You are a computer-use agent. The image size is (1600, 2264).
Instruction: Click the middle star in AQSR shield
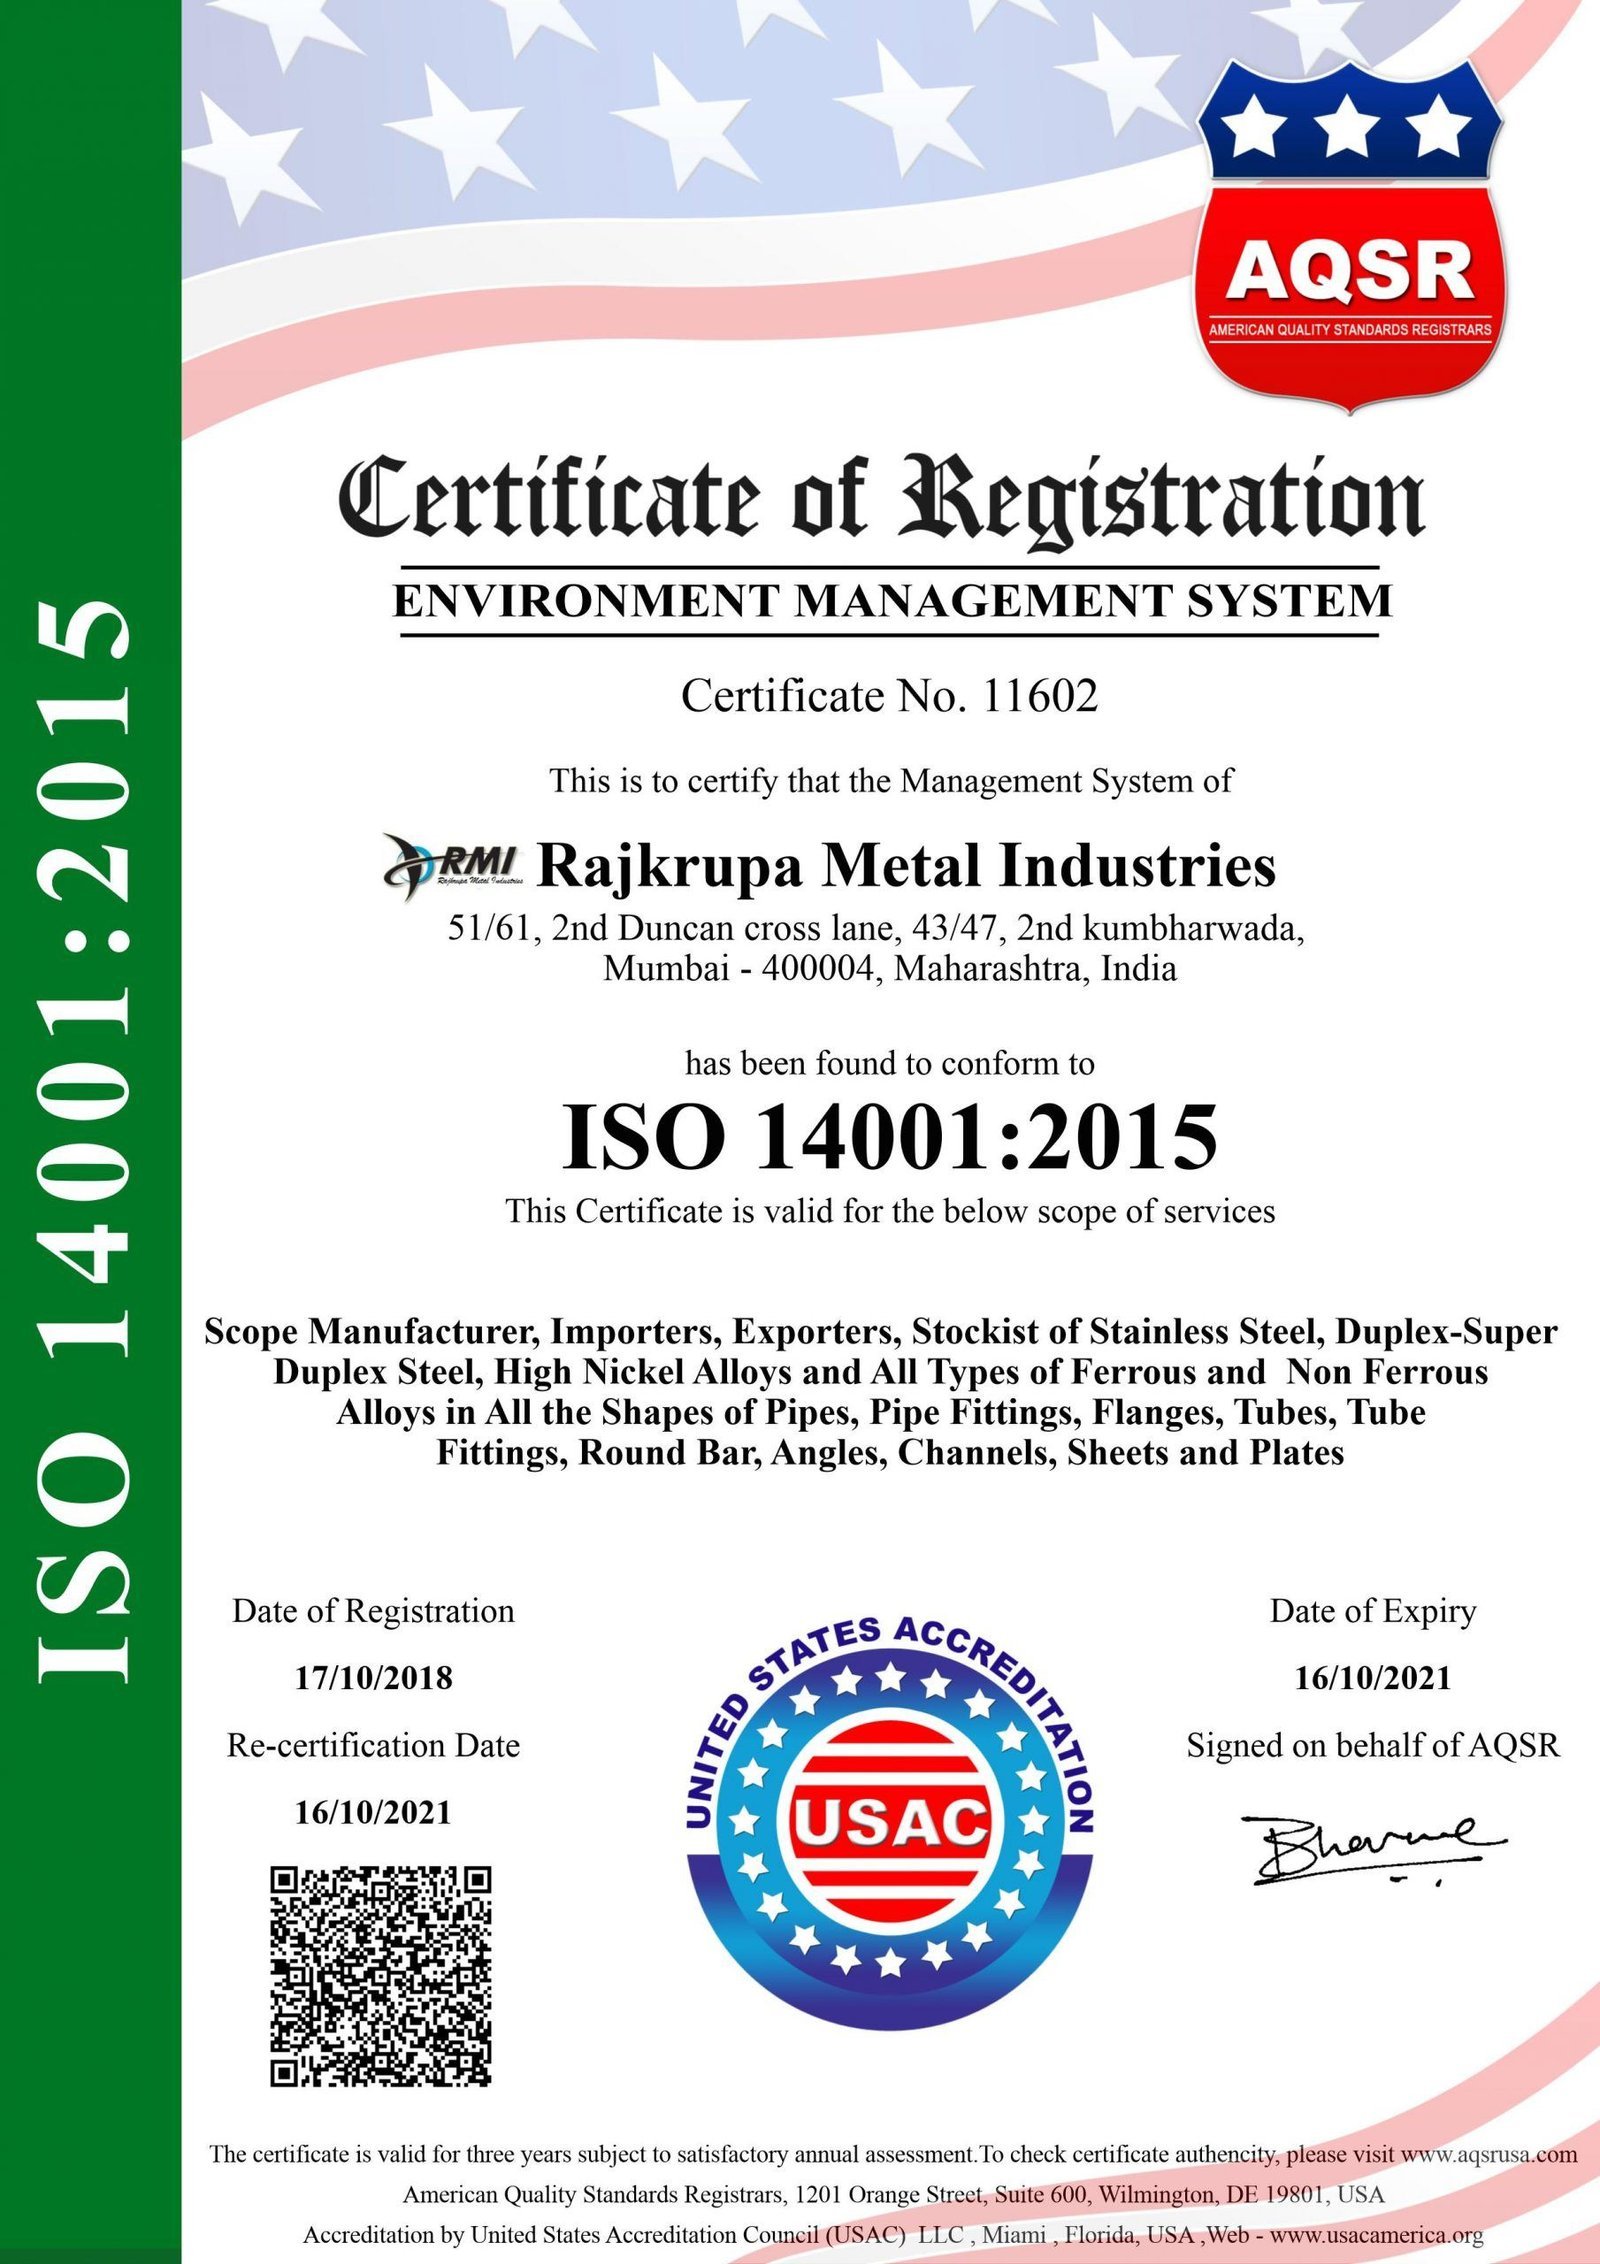1348,128
